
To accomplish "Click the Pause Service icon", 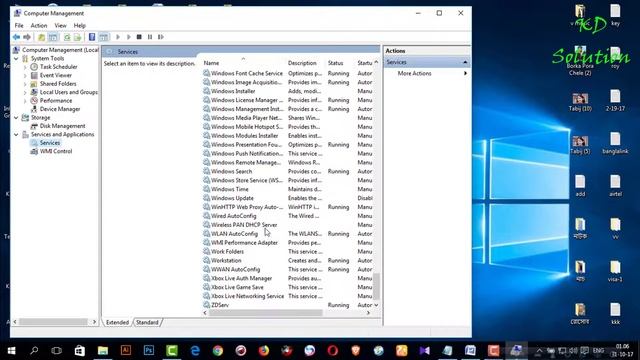I will [150, 37].
